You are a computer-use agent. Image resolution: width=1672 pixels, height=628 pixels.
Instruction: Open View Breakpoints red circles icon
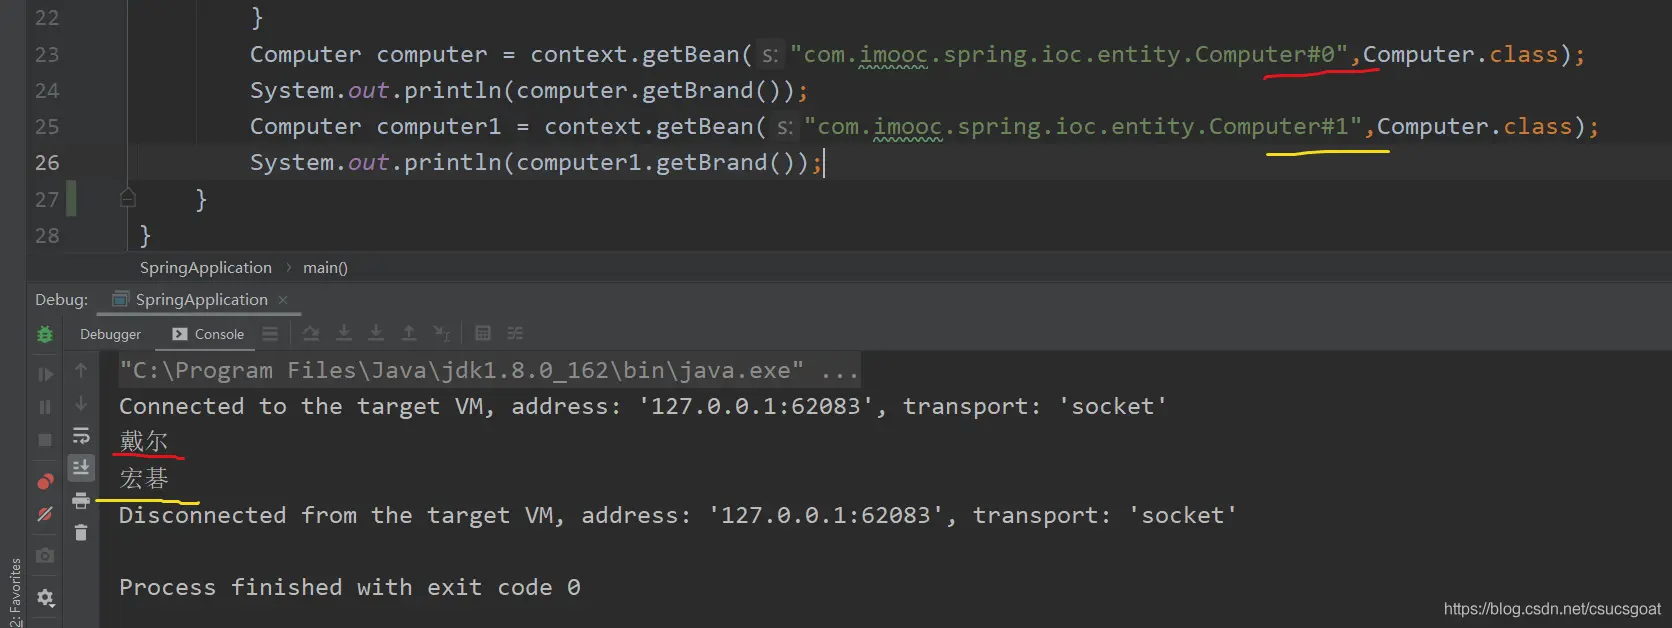tap(45, 482)
